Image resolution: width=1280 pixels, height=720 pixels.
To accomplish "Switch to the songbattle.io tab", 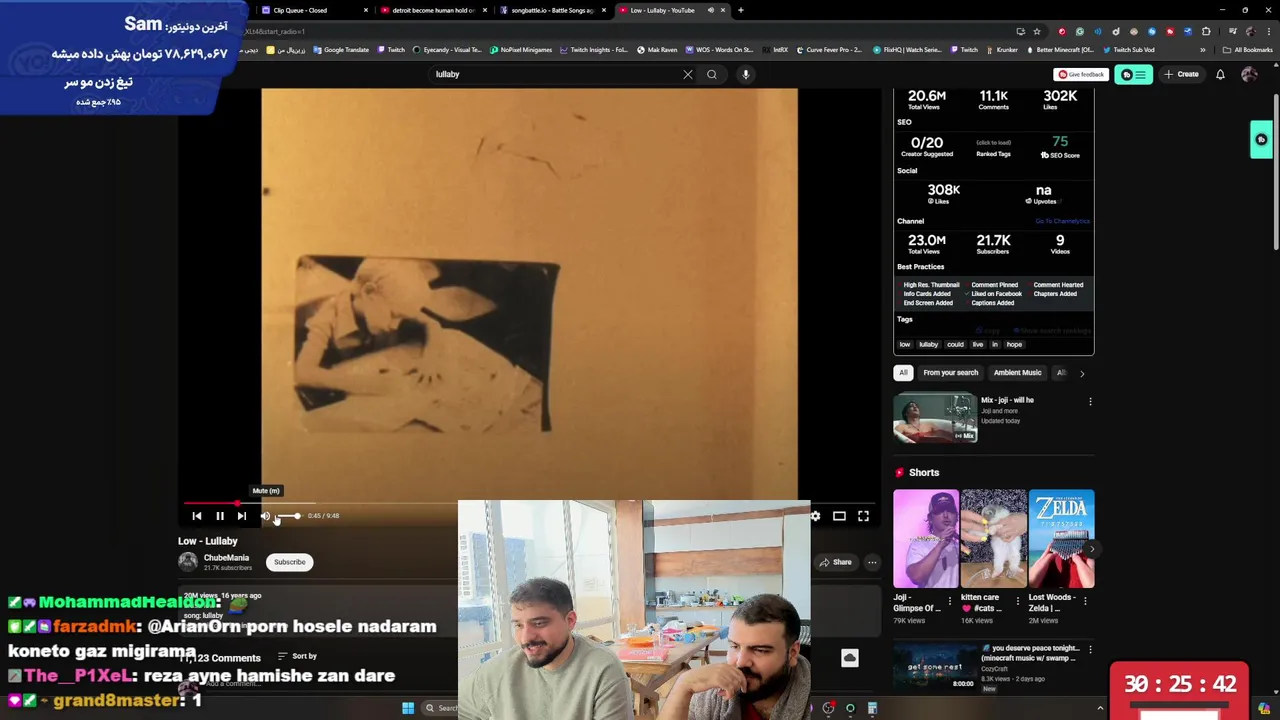I will coord(552,10).
